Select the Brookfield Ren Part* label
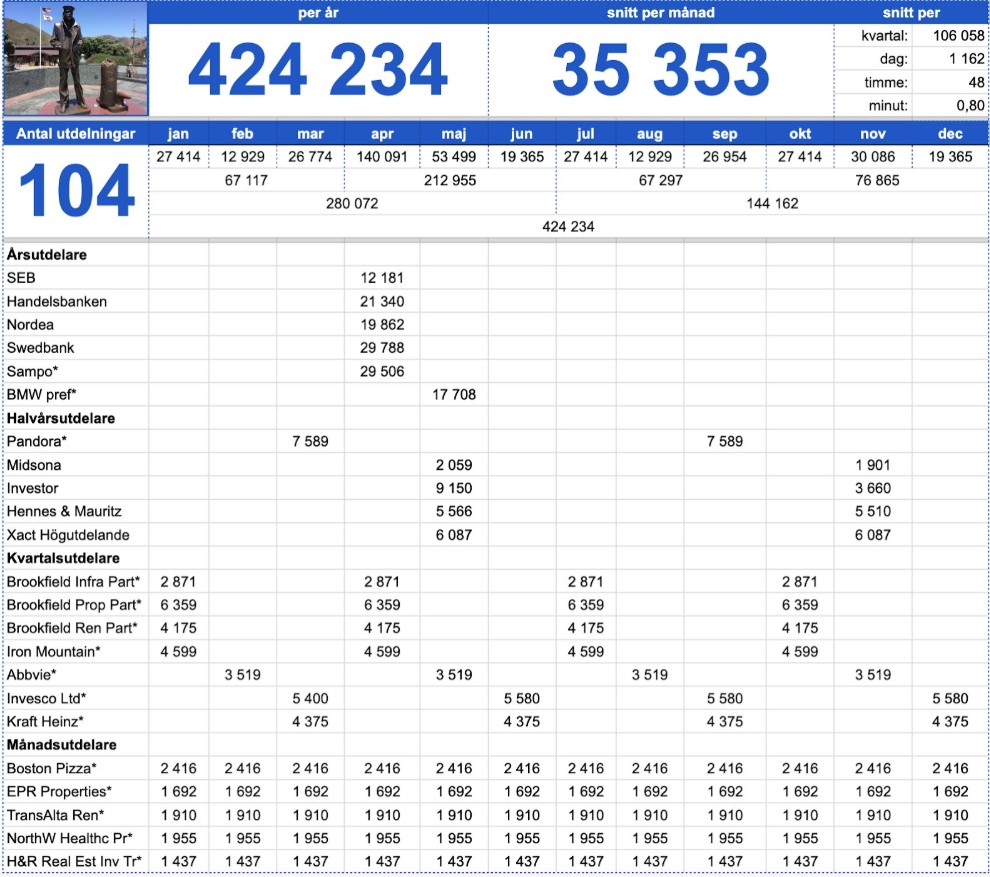 click(x=72, y=628)
